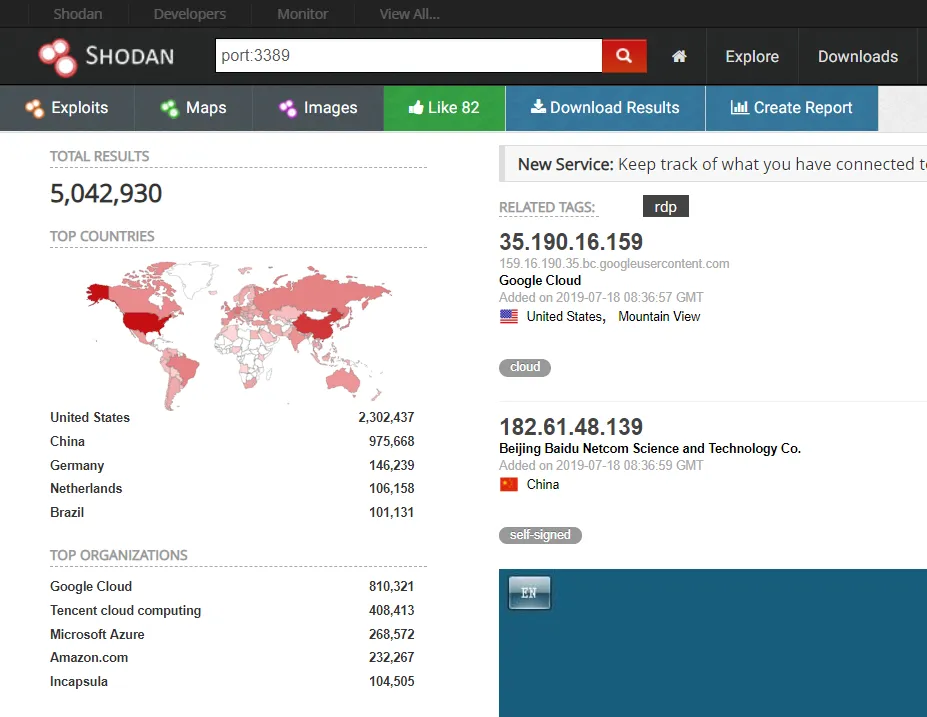
Task: Click the Google Cloud organization link in result
Action: point(540,280)
